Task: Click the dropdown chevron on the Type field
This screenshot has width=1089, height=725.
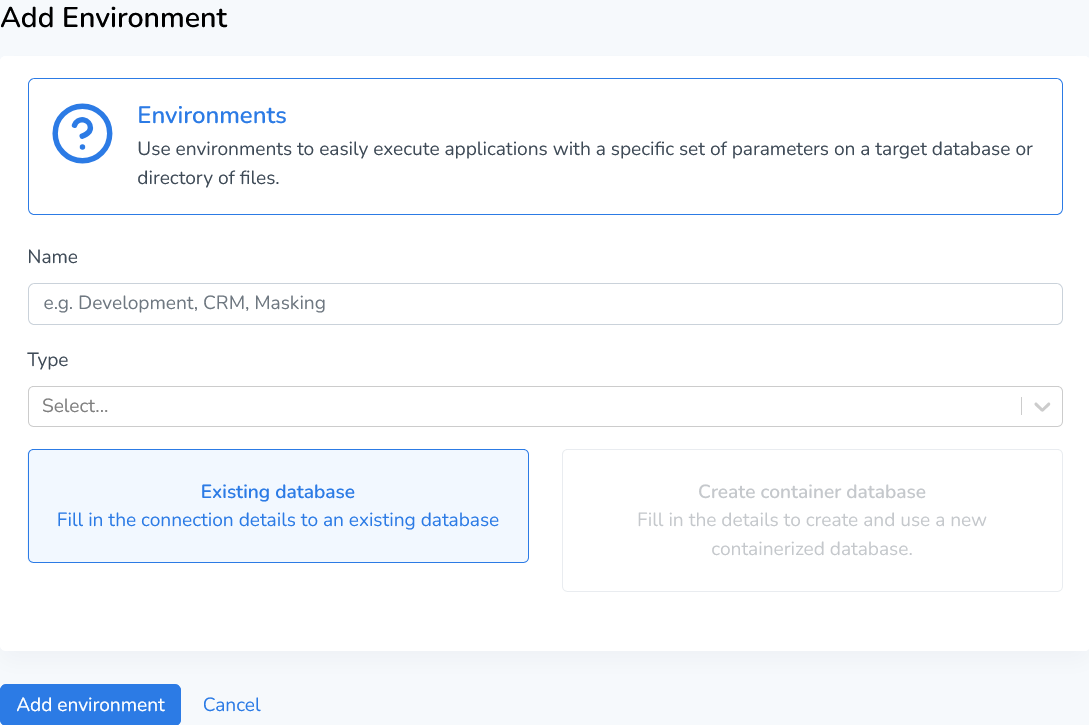Action: [x=1041, y=406]
